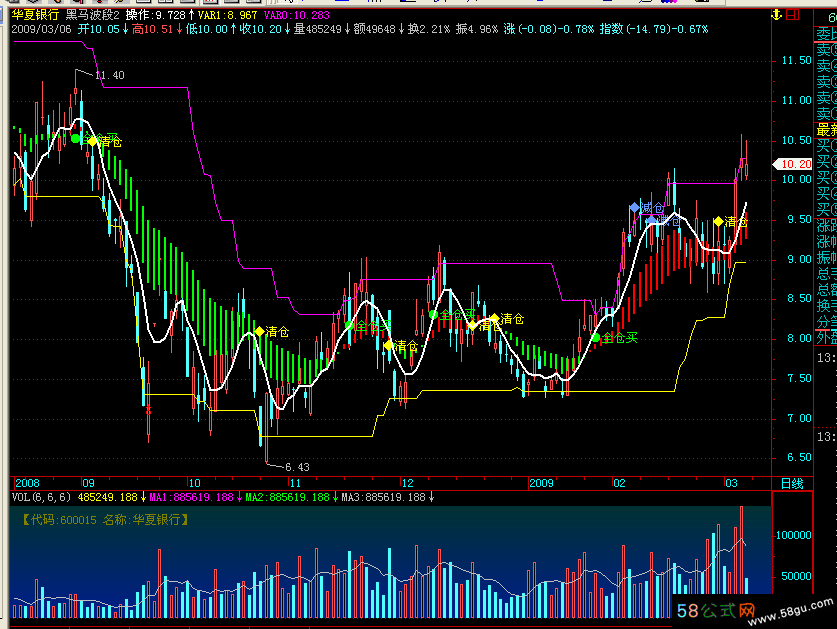The image size is (837, 629).
Task: Click the index change 指数(-14.79)-0.67%
Action: [x=654, y=29]
